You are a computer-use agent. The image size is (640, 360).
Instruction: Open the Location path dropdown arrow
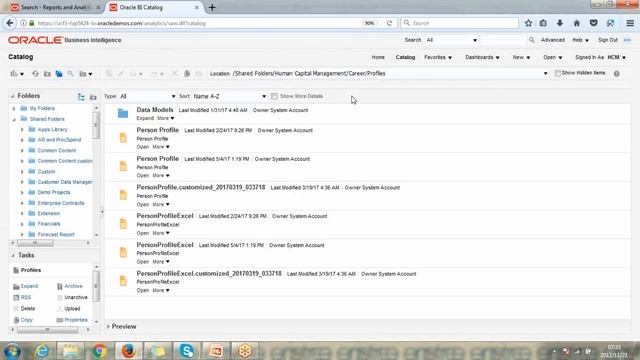point(545,73)
